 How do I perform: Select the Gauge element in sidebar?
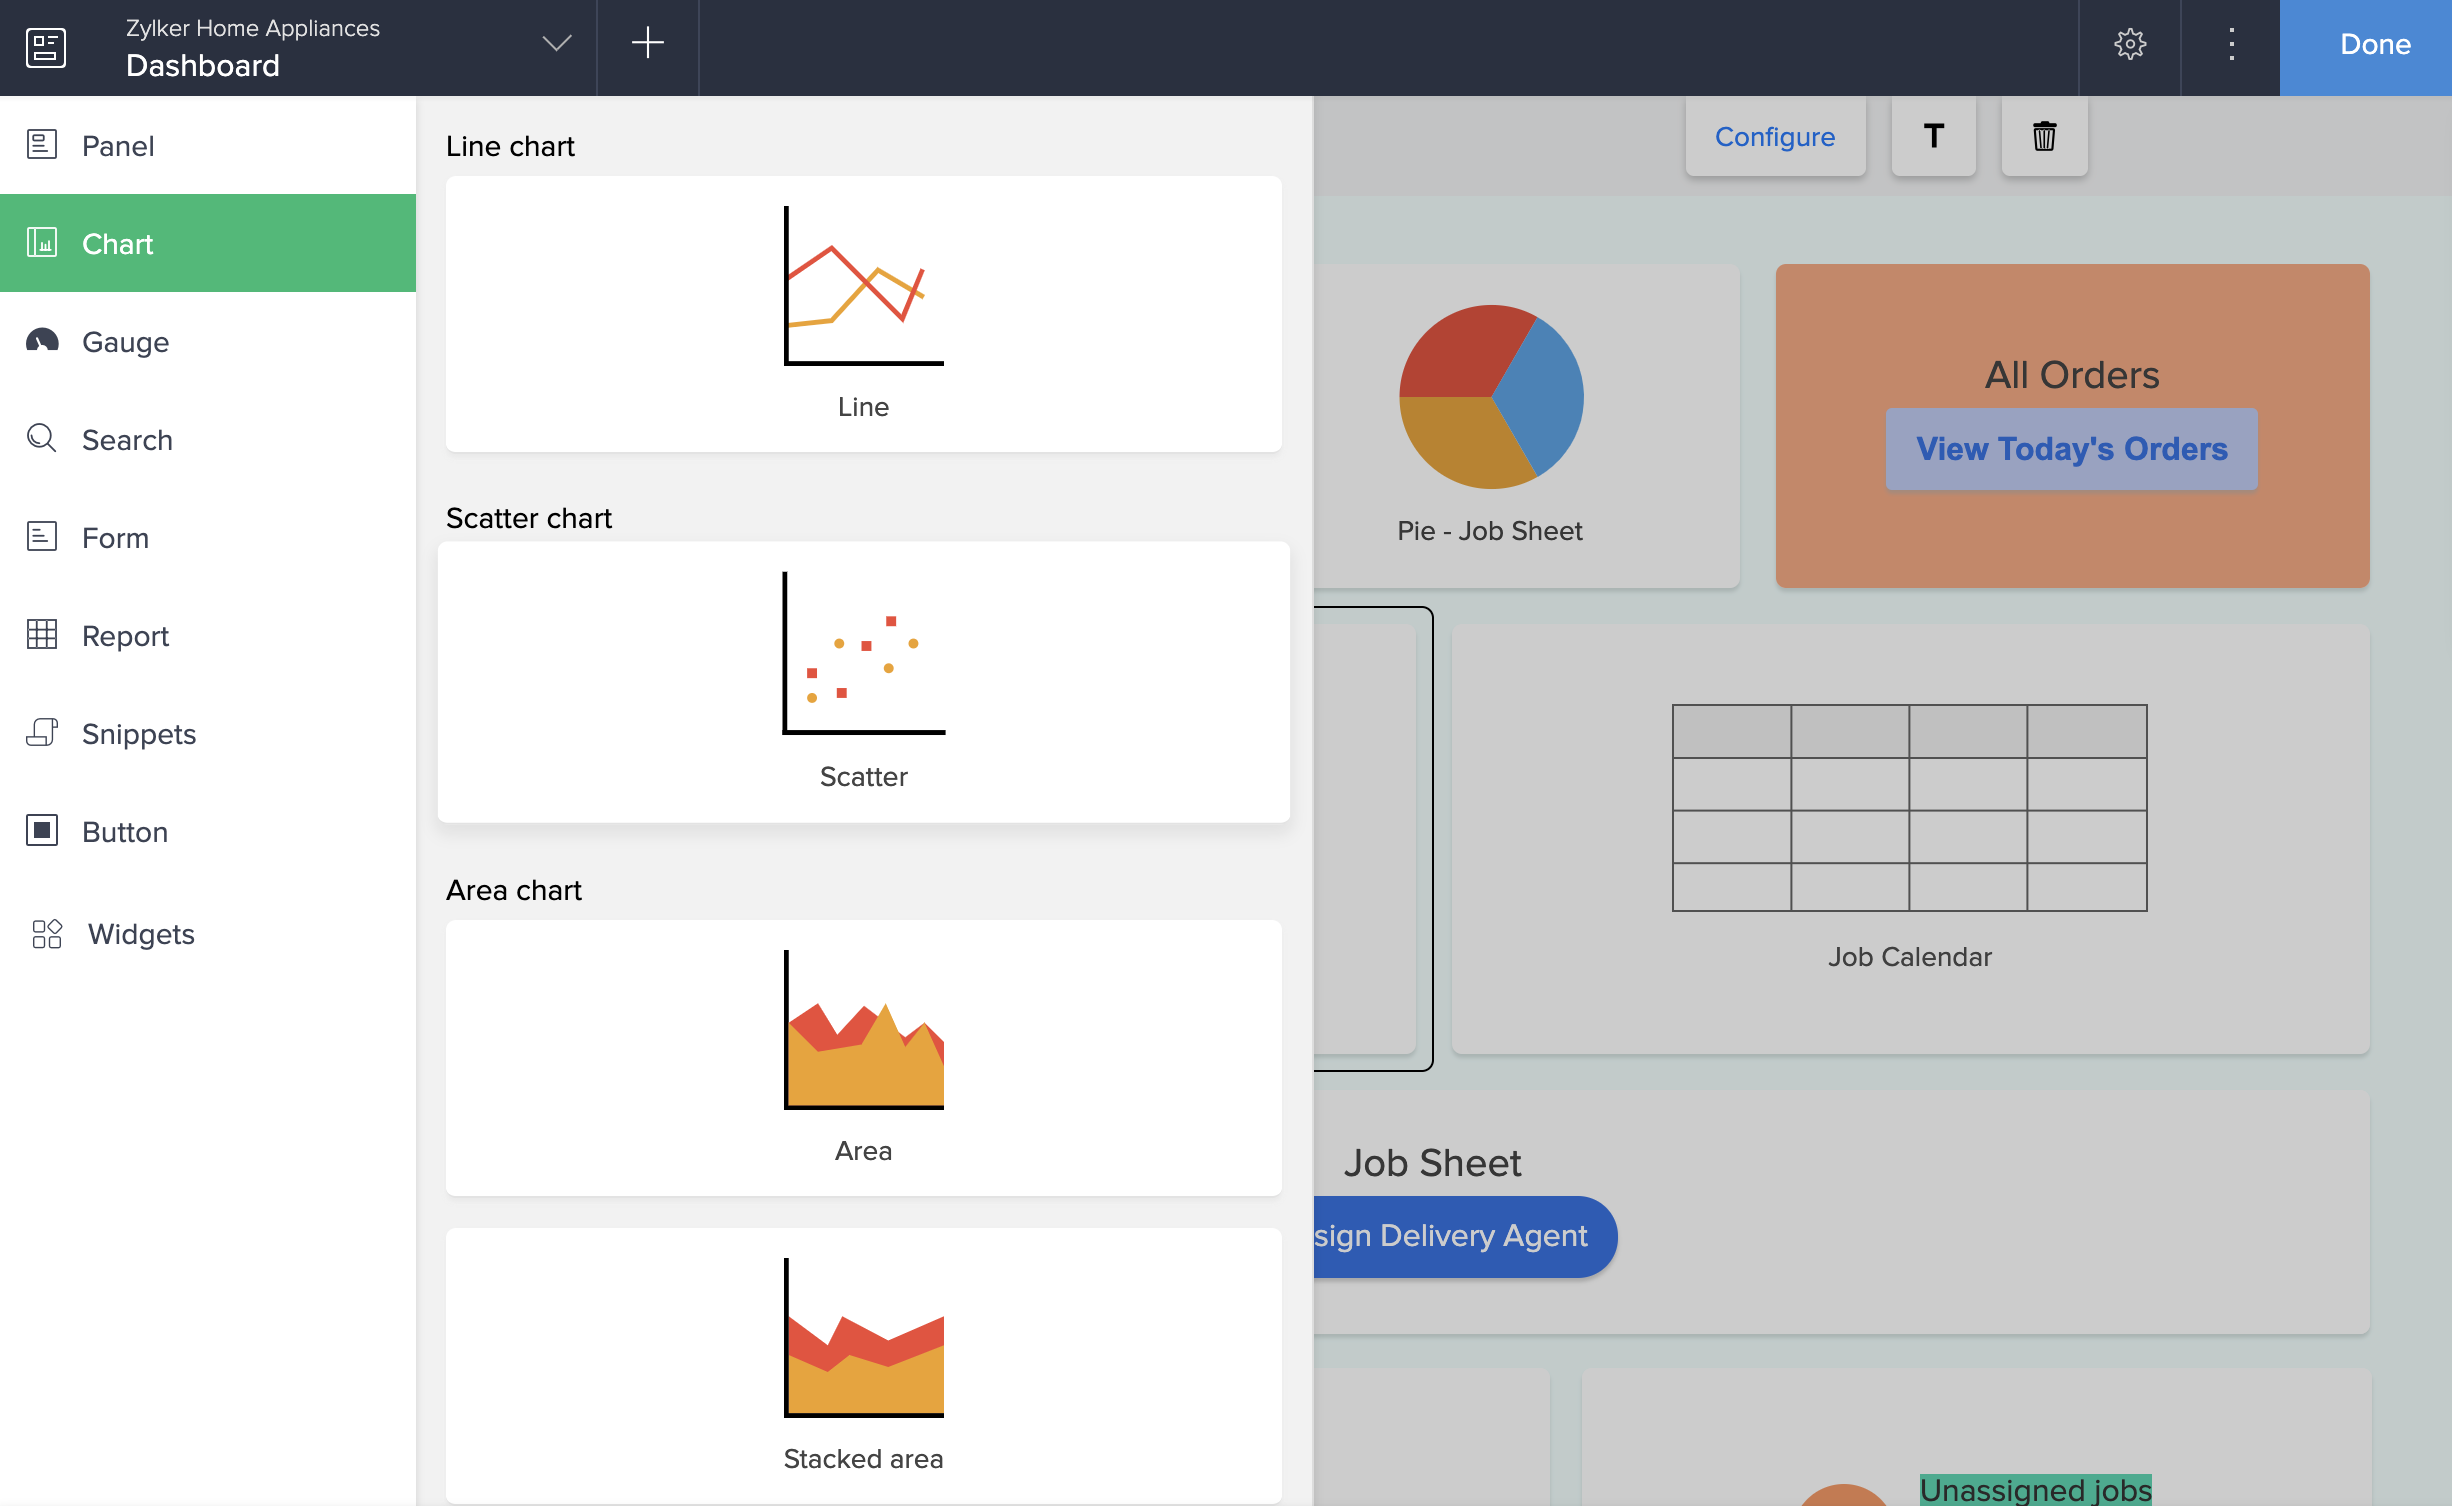tap(125, 342)
